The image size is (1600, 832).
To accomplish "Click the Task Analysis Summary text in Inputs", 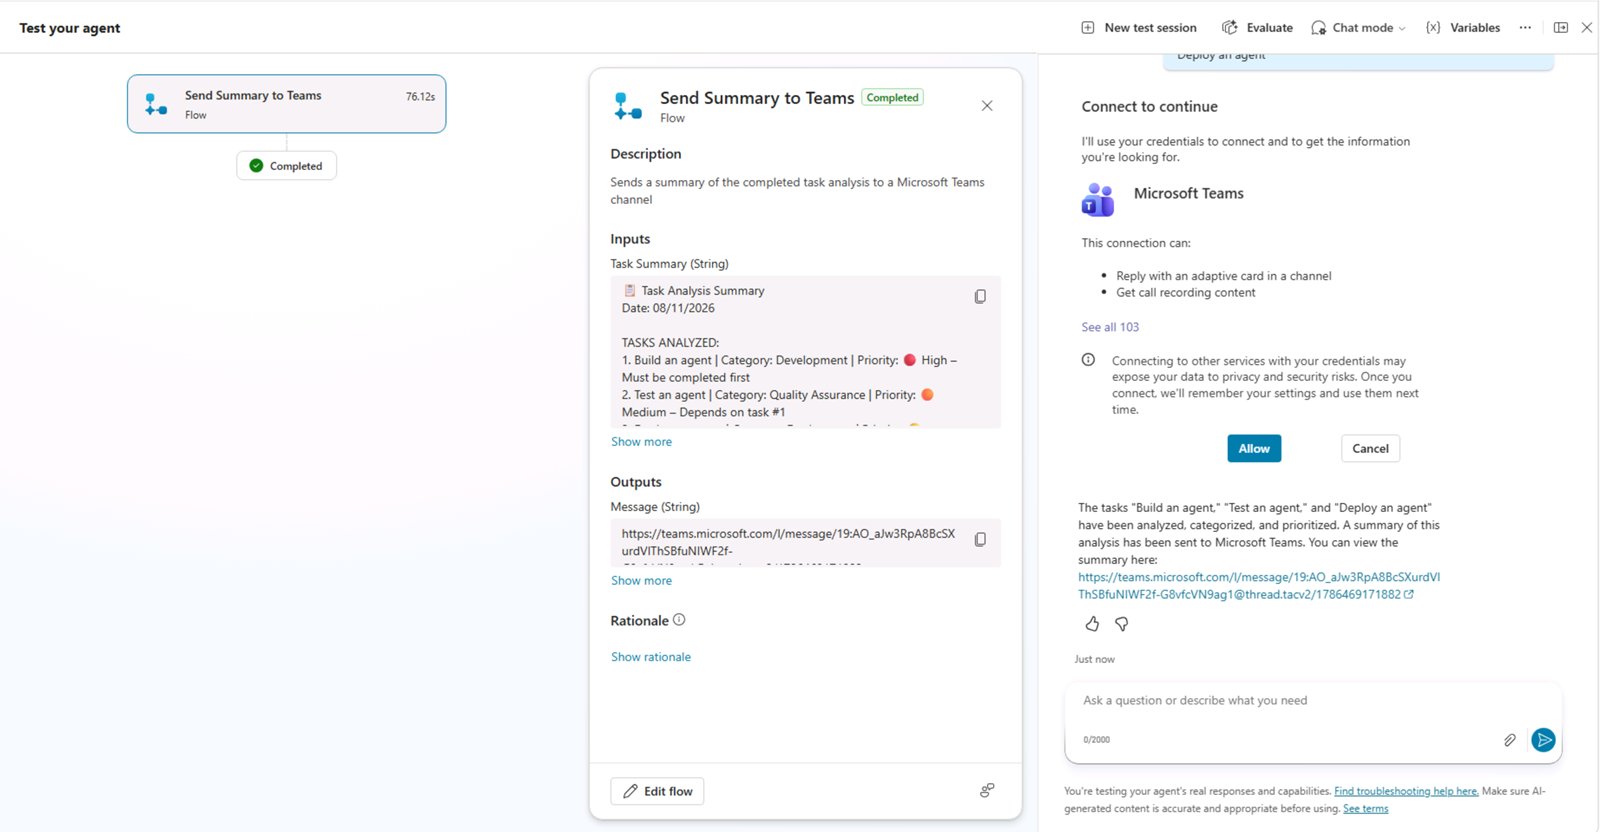I will [x=702, y=291].
